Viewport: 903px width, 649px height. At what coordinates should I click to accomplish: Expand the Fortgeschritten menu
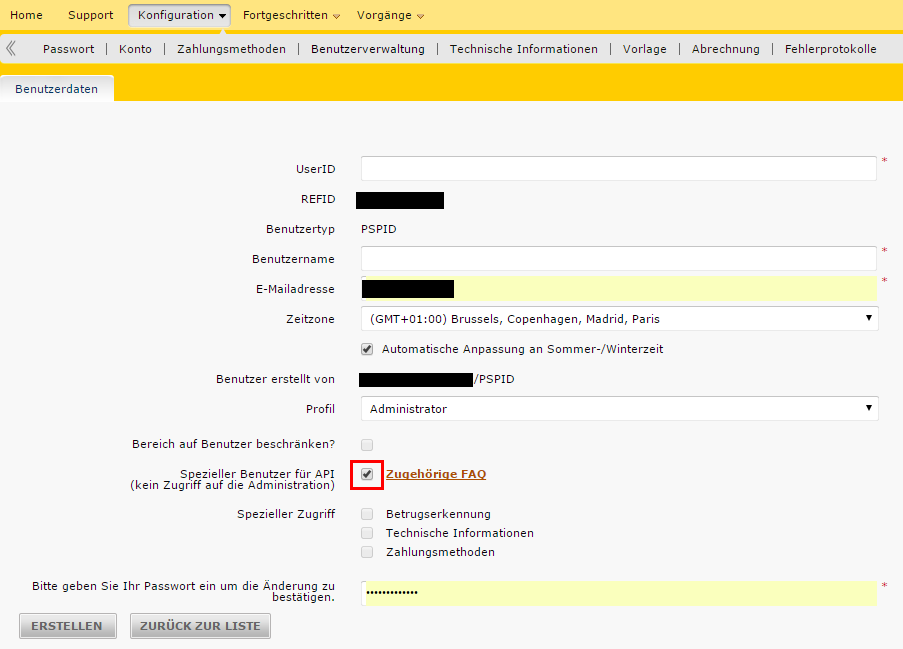pyautogui.click(x=291, y=15)
